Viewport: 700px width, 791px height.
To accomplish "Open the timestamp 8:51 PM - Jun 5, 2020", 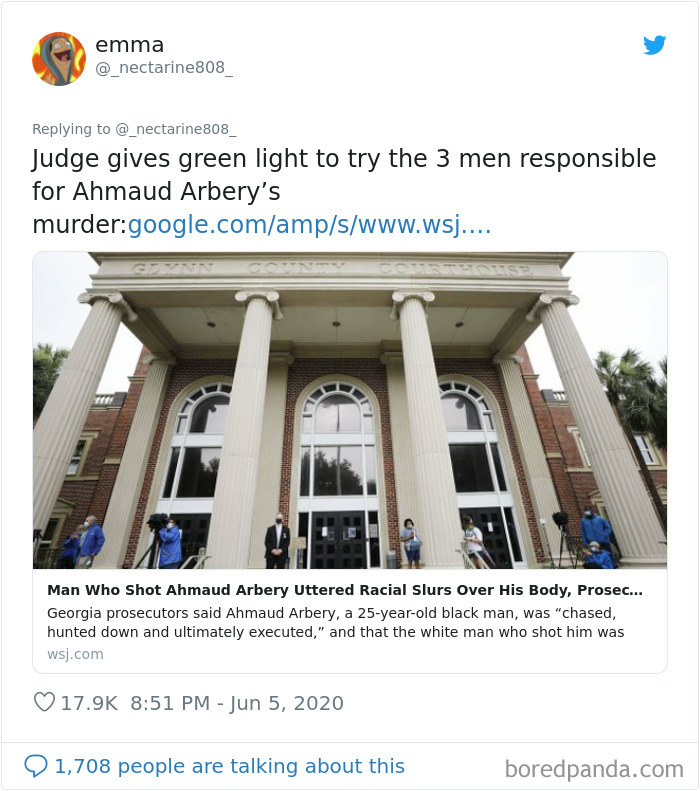I will tap(237, 703).
